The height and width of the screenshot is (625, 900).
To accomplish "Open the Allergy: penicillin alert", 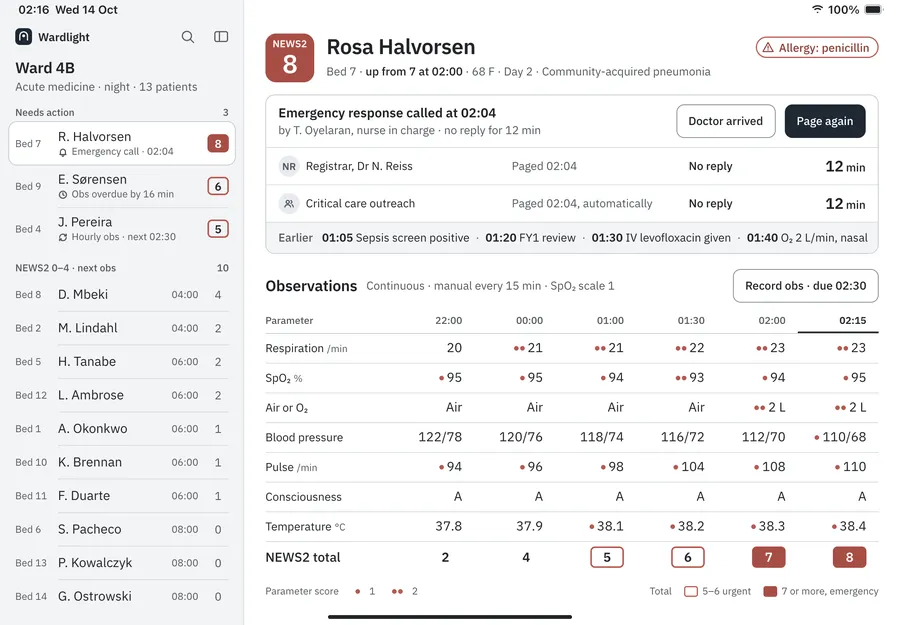I will (x=817, y=48).
